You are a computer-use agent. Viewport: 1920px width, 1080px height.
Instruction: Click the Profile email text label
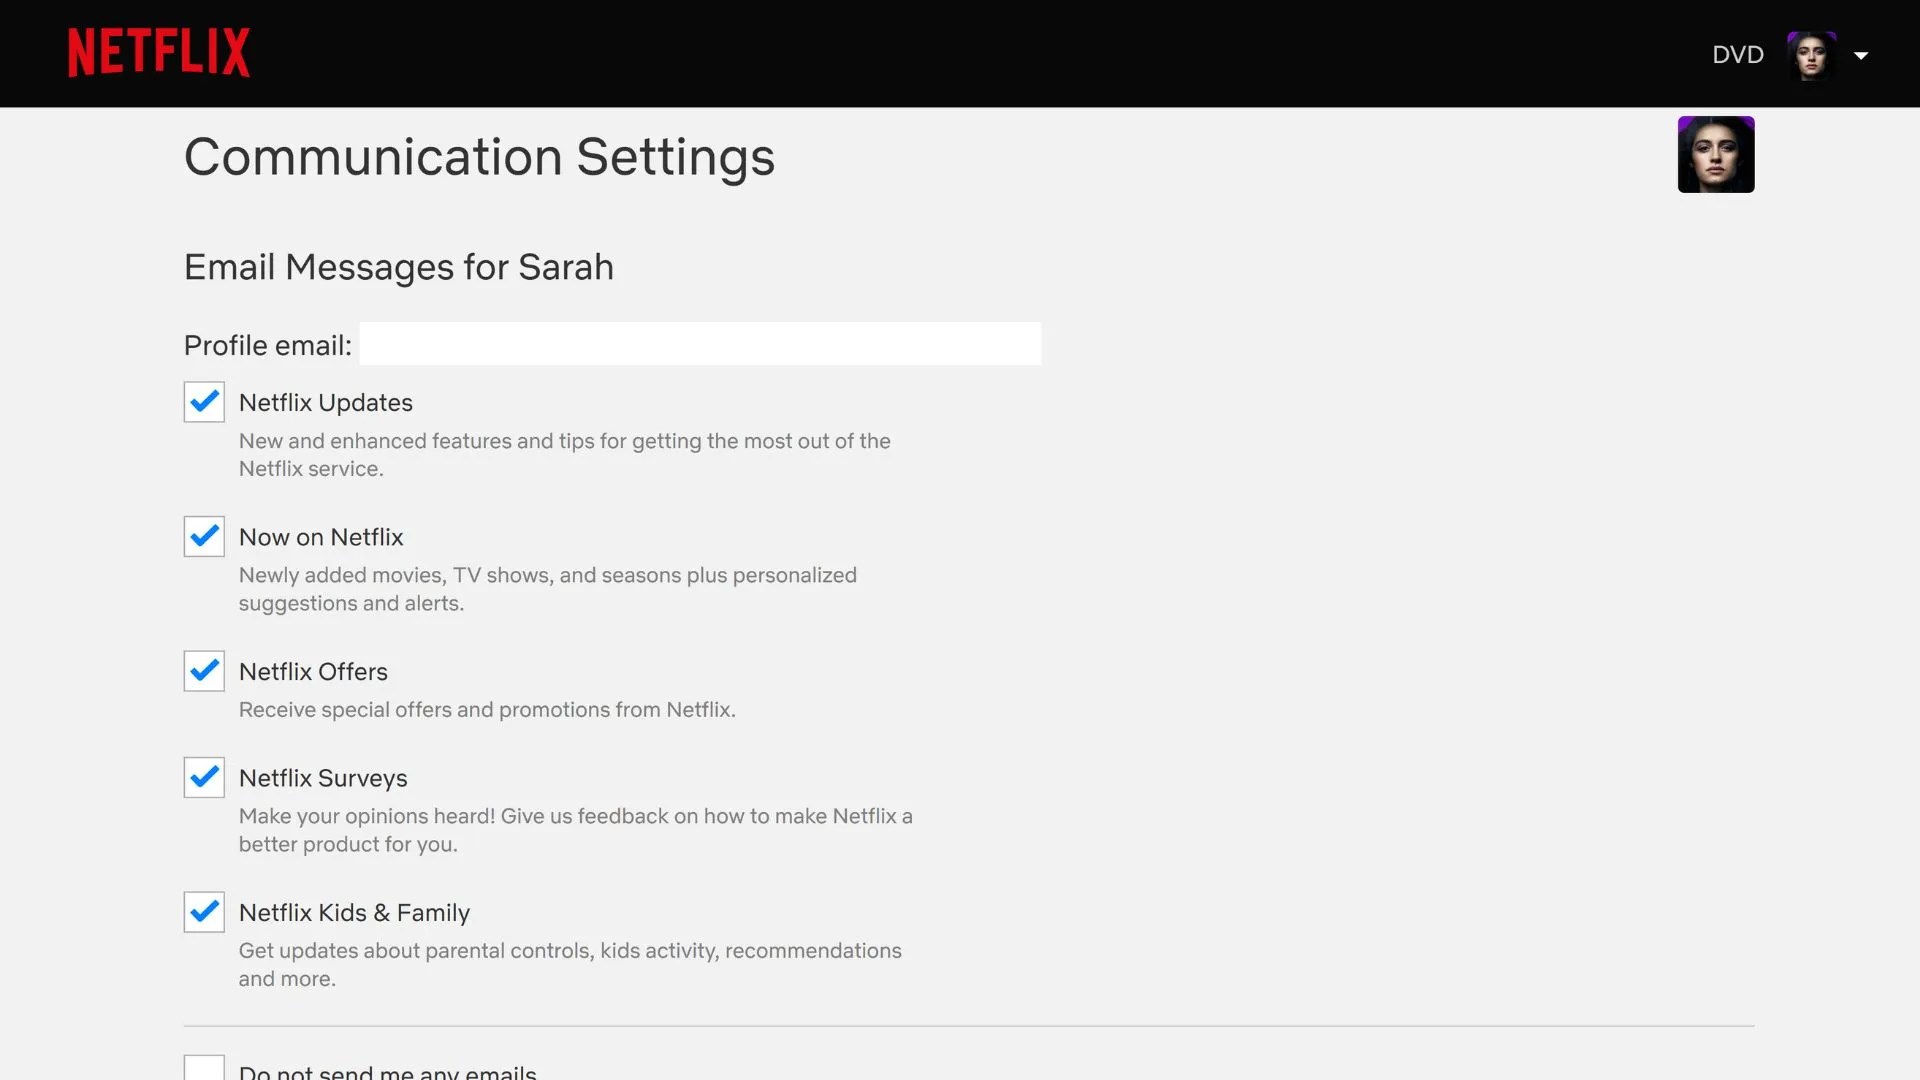266,344
